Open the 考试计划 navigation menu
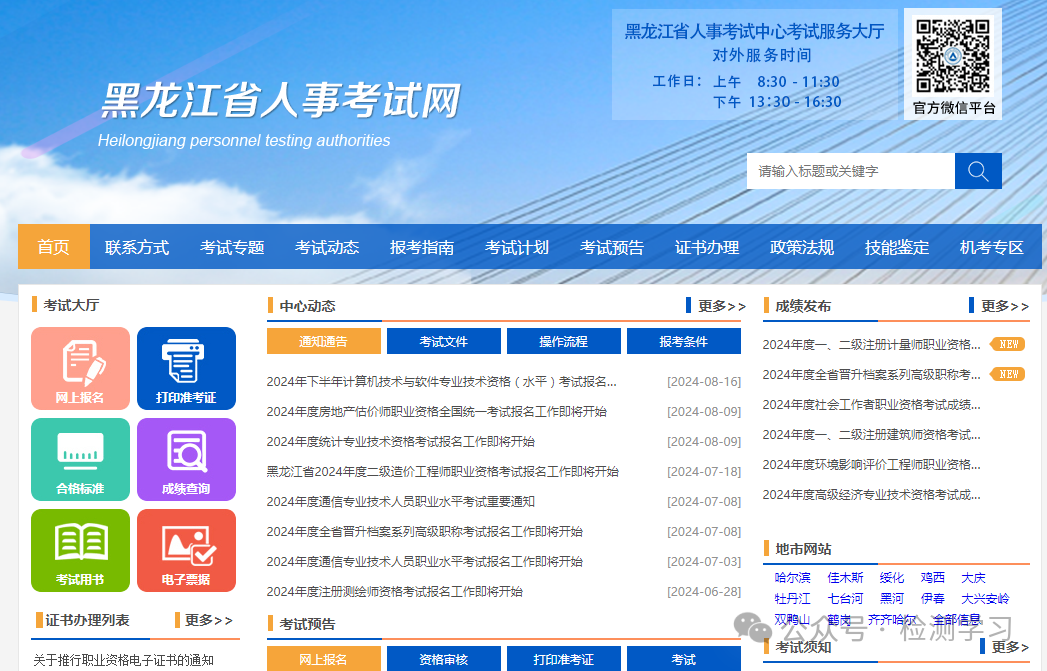Image resolution: width=1047 pixels, height=671 pixels. click(516, 247)
